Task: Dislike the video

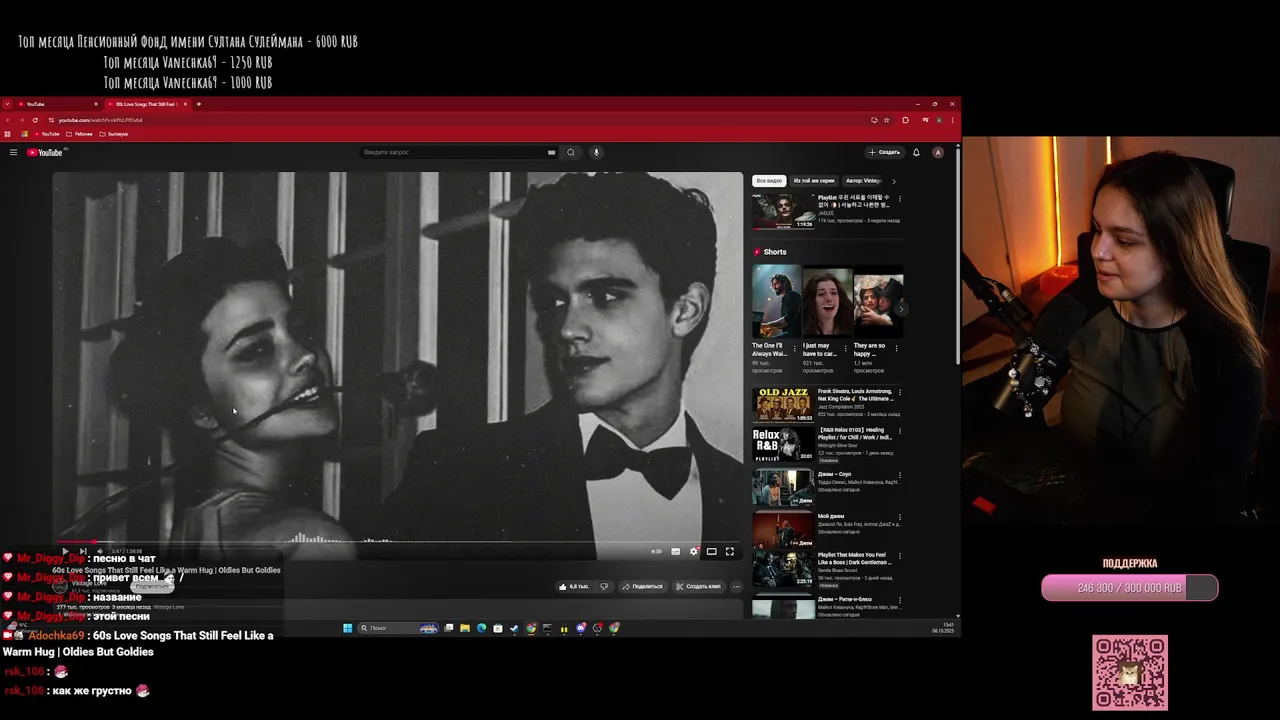Action: [x=603, y=586]
